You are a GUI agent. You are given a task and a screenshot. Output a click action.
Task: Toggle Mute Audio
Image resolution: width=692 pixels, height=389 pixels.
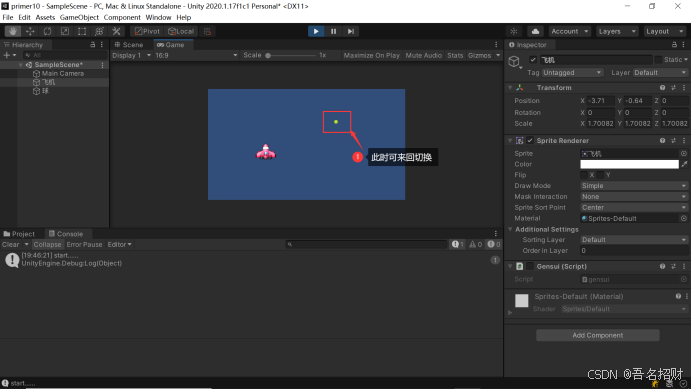coord(424,55)
